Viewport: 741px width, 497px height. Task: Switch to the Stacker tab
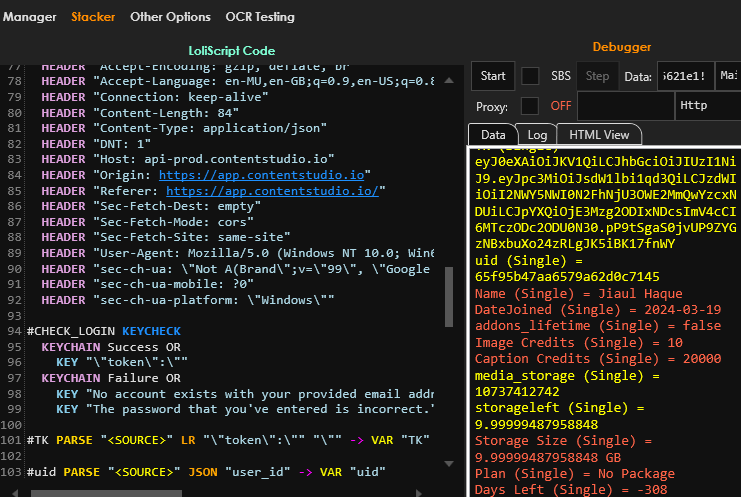pos(93,17)
